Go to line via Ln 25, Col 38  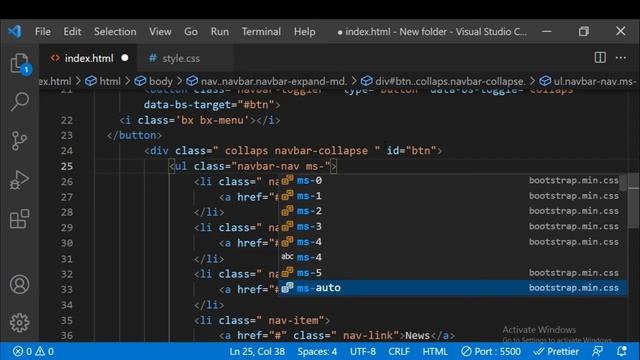[257, 351]
